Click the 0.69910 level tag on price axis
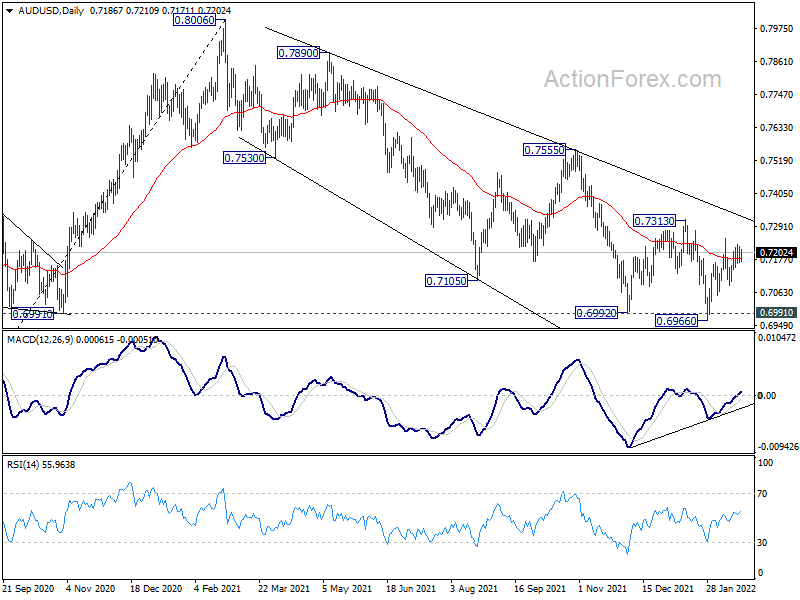This screenshot has width=800, height=600. click(x=777, y=313)
